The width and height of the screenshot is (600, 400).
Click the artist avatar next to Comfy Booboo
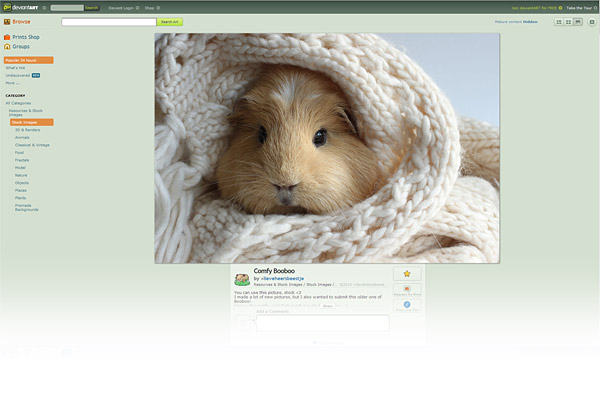point(242,280)
